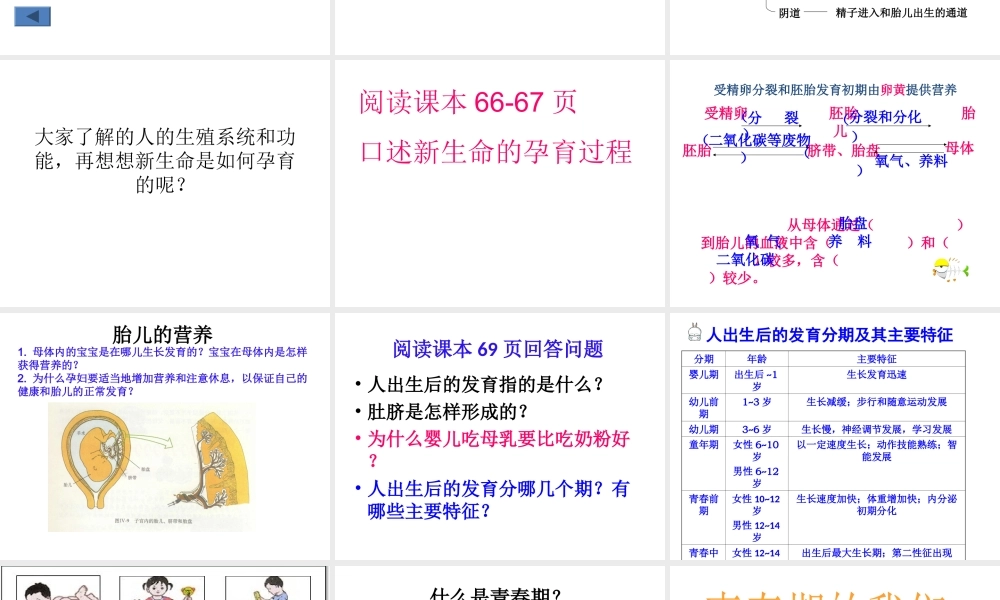Open the 胎儿的营养 slide
The height and width of the screenshot is (600, 1000).
[165, 436]
